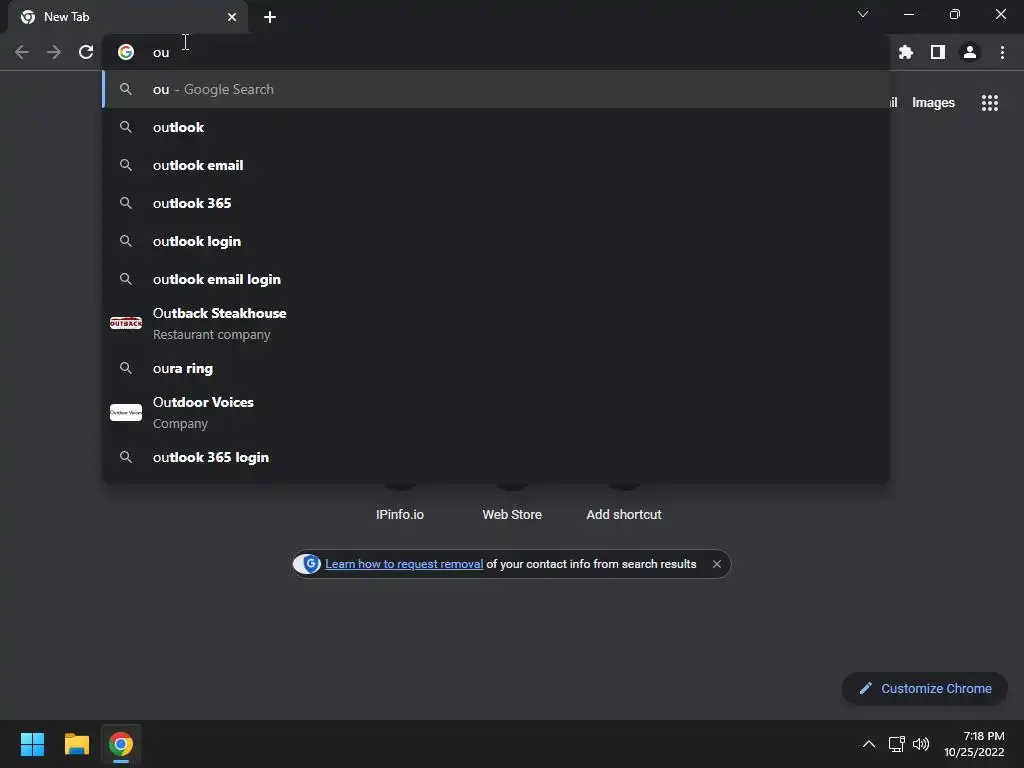Open a new tab with plus button
Image resolution: width=1024 pixels, height=768 pixels.
(x=270, y=17)
